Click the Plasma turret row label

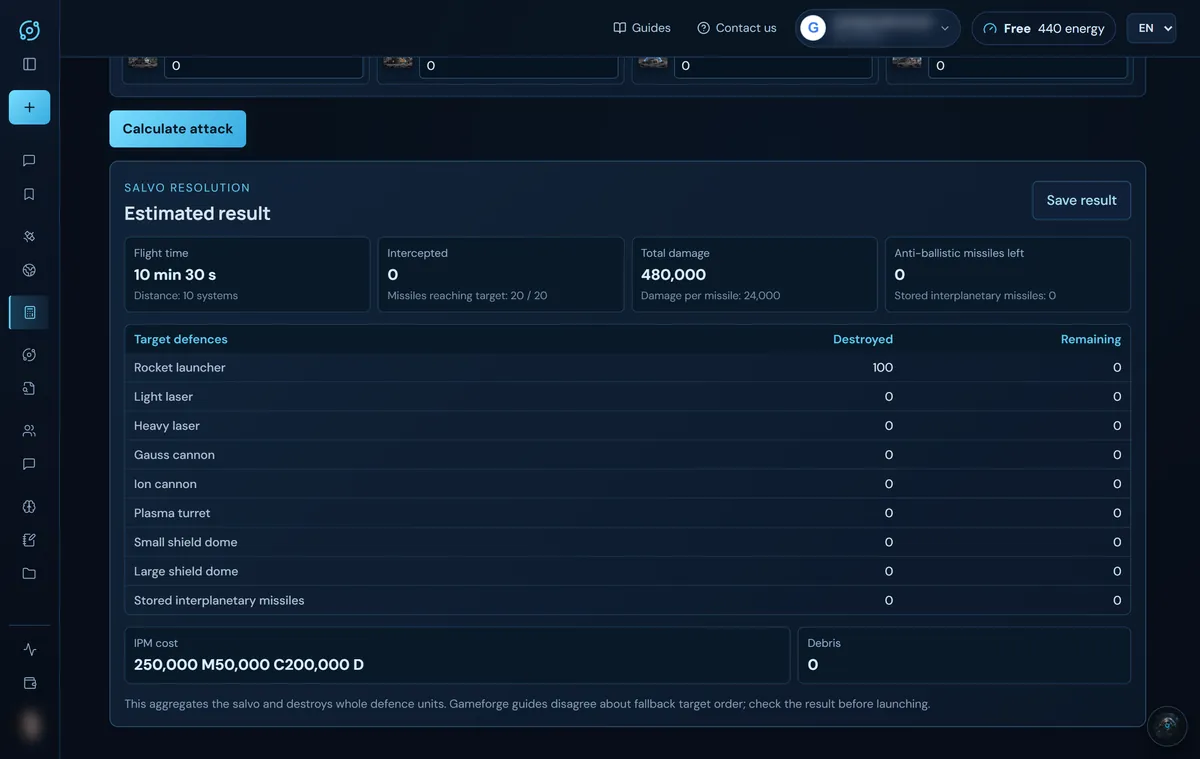point(172,512)
